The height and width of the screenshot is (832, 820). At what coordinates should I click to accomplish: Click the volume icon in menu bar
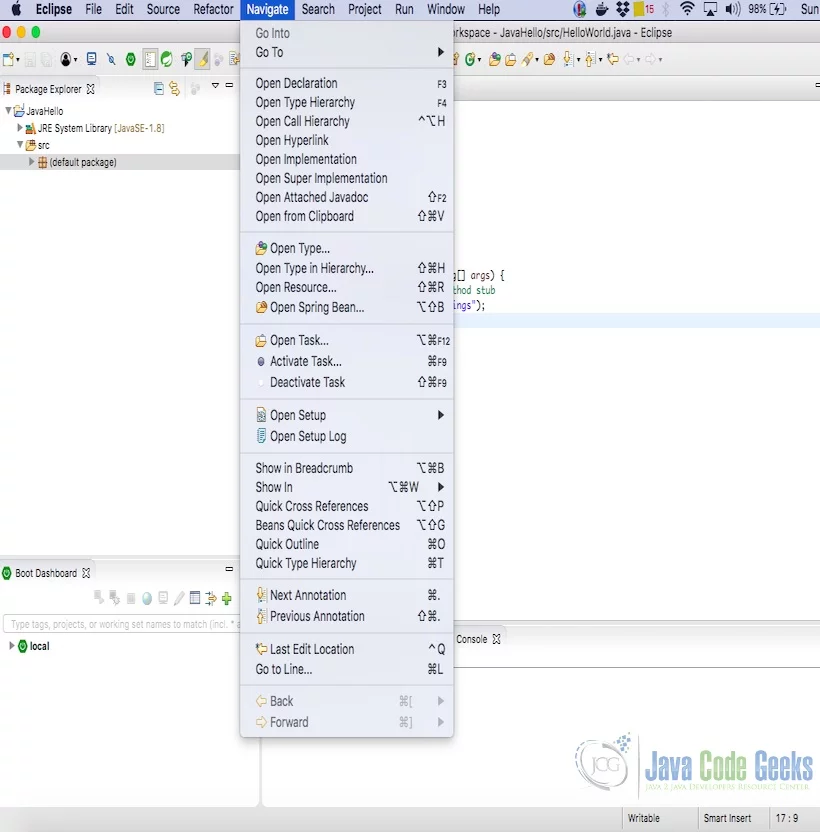tap(733, 9)
